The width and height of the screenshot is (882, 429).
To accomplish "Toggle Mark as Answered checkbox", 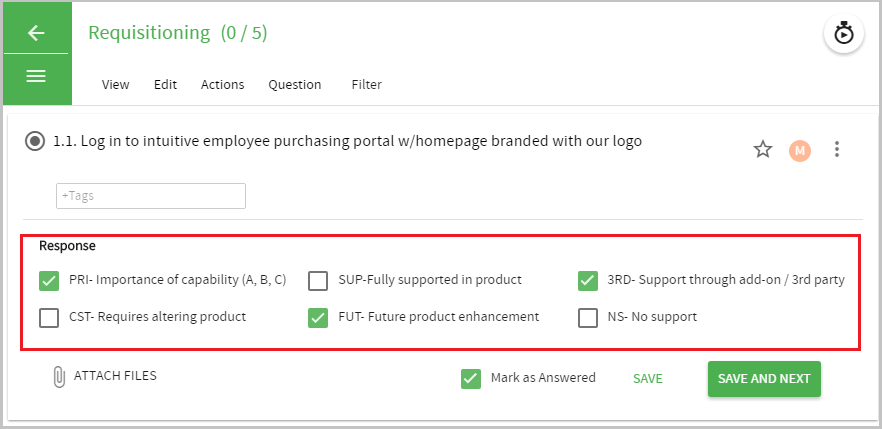I will click(x=471, y=379).
